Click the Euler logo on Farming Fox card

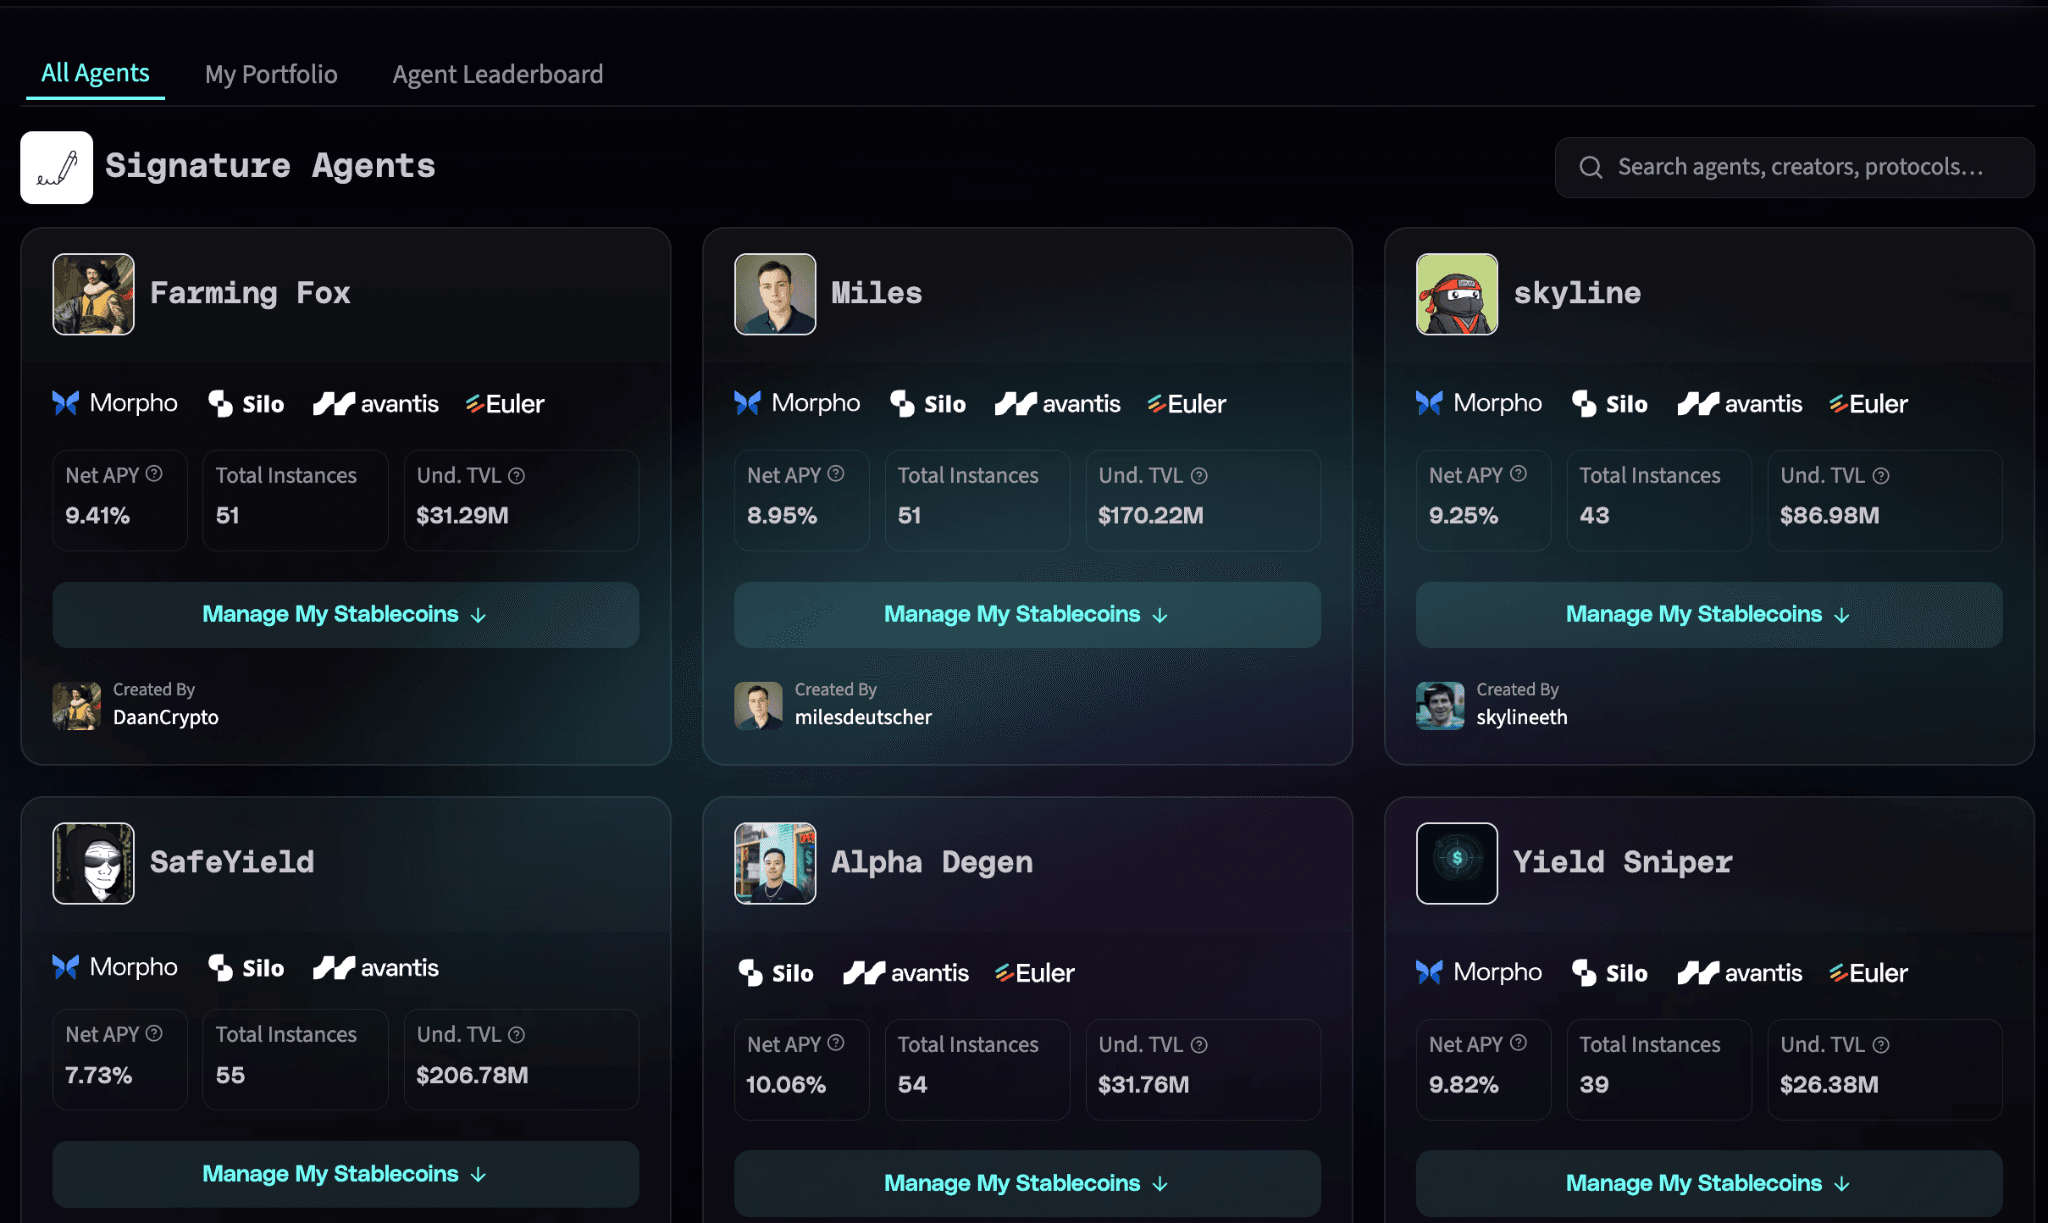tap(504, 404)
